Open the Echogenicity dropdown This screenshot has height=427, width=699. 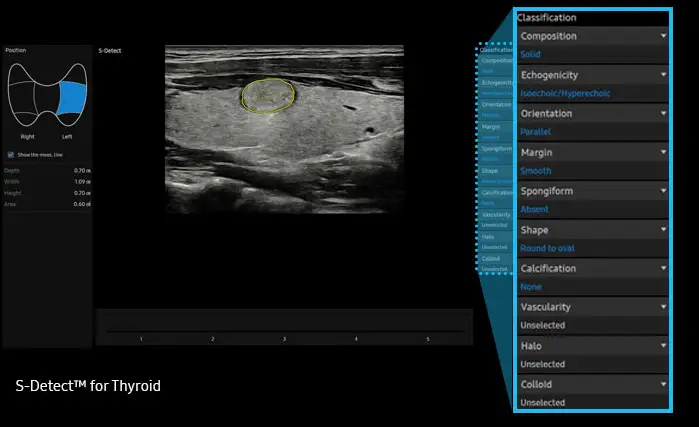(x=593, y=74)
